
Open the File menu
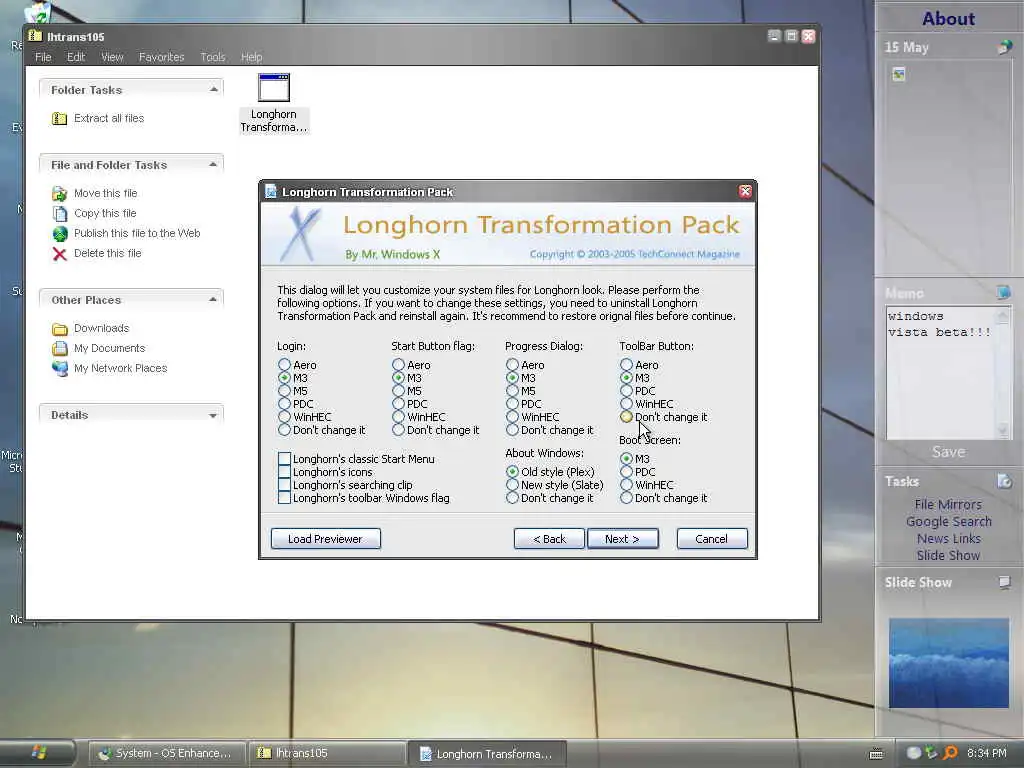(43, 57)
